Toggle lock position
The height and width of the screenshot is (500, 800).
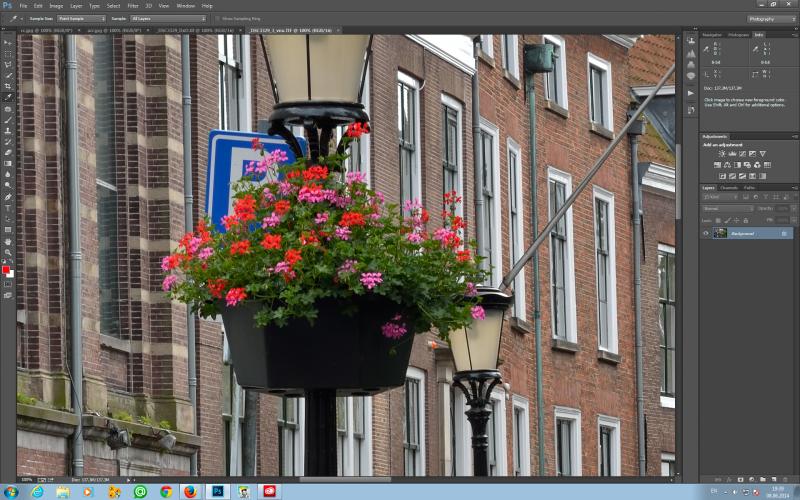pyautogui.click(x=737, y=220)
